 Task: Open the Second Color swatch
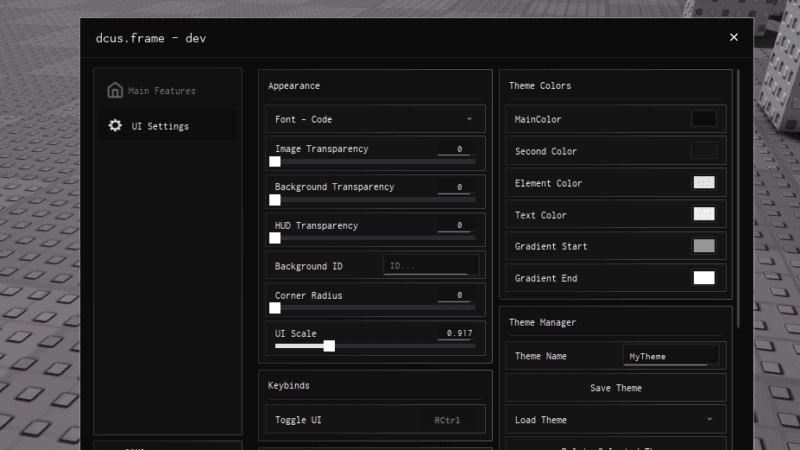pos(704,151)
